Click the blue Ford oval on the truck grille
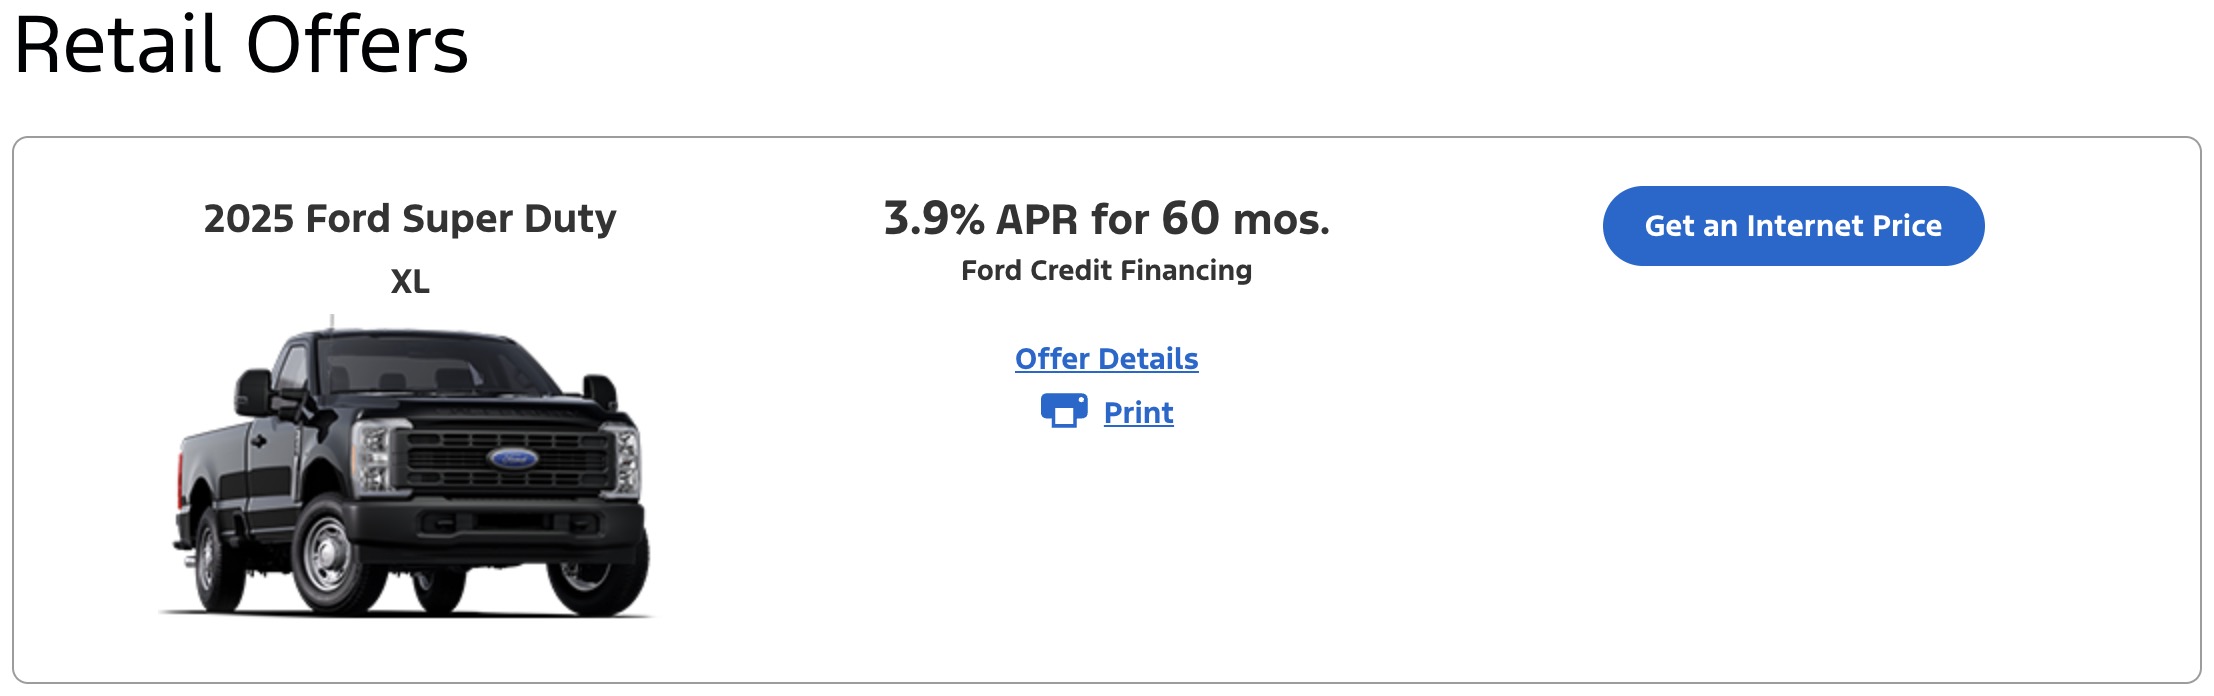This screenshot has height=696, width=2214. point(513,459)
